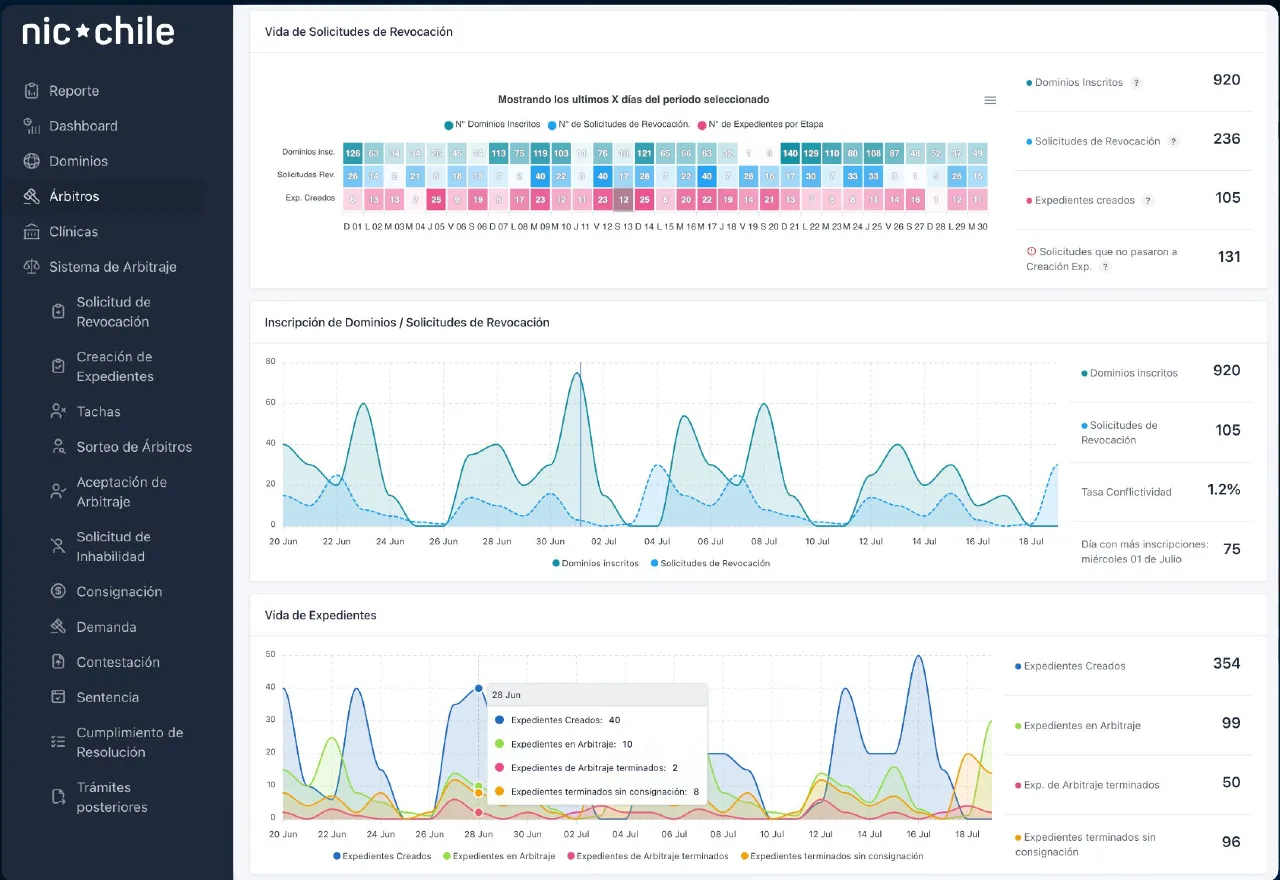Viewport: 1280px width, 880px height.
Task: Open the Clínicas building icon
Action: 32,231
